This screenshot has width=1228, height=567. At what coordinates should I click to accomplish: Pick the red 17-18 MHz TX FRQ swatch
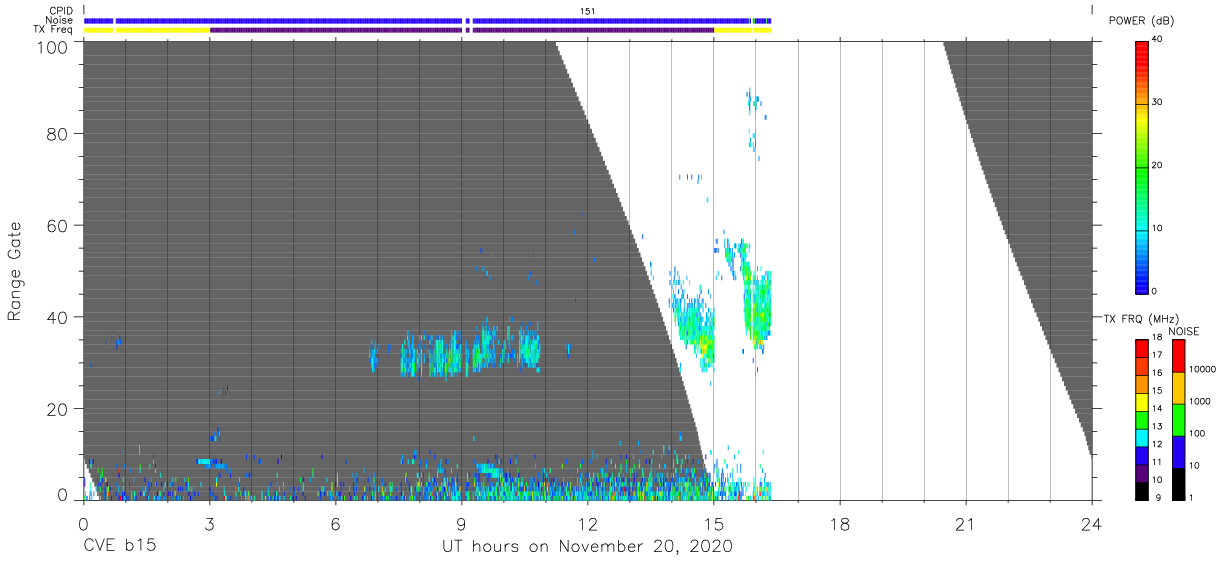pyautogui.click(x=1142, y=348)
